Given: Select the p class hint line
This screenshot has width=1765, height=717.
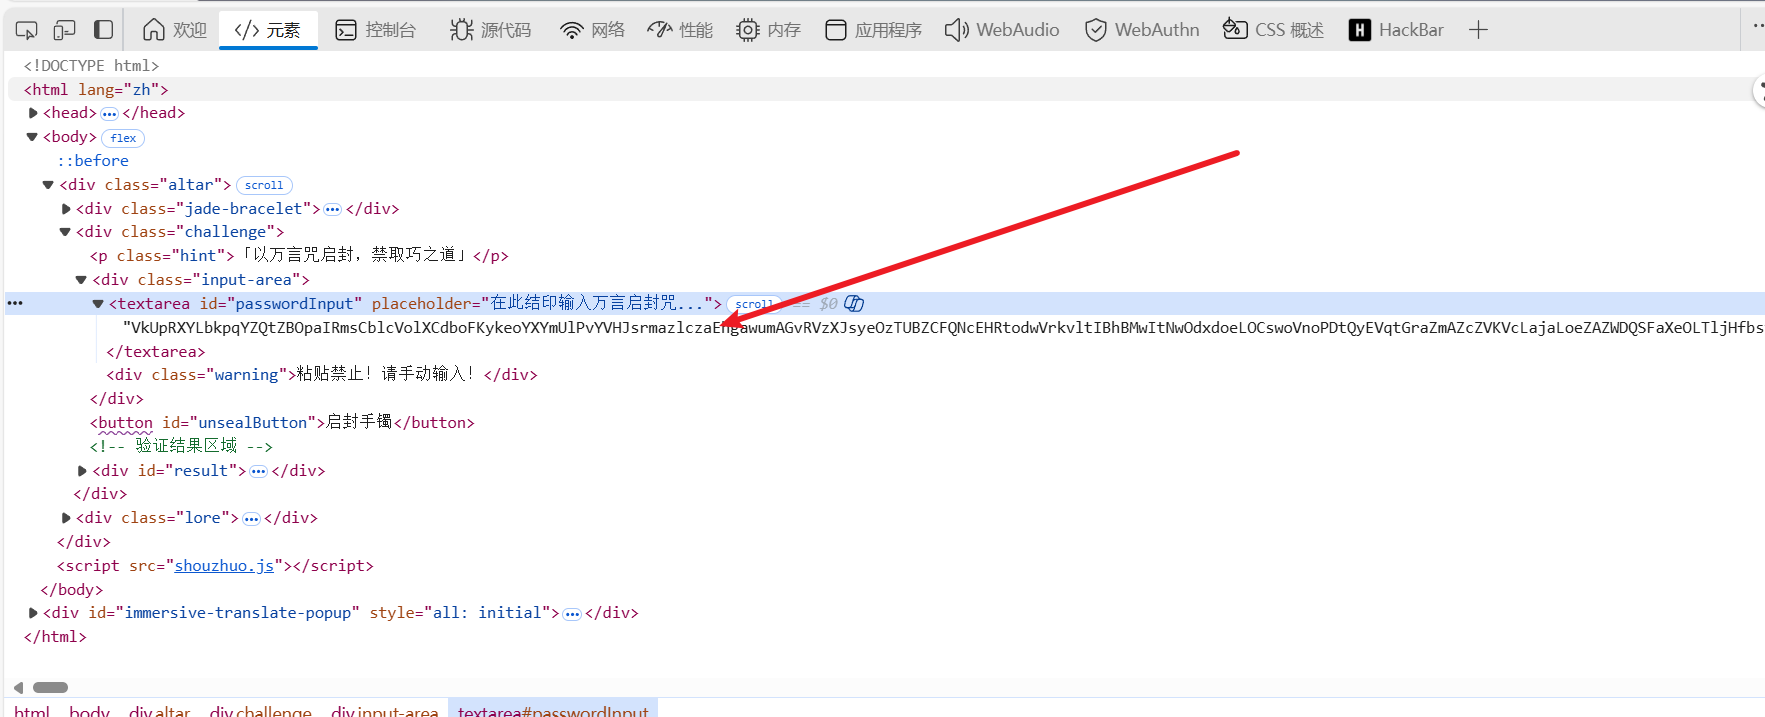Looking at the screenshot, I should point(299,256).
